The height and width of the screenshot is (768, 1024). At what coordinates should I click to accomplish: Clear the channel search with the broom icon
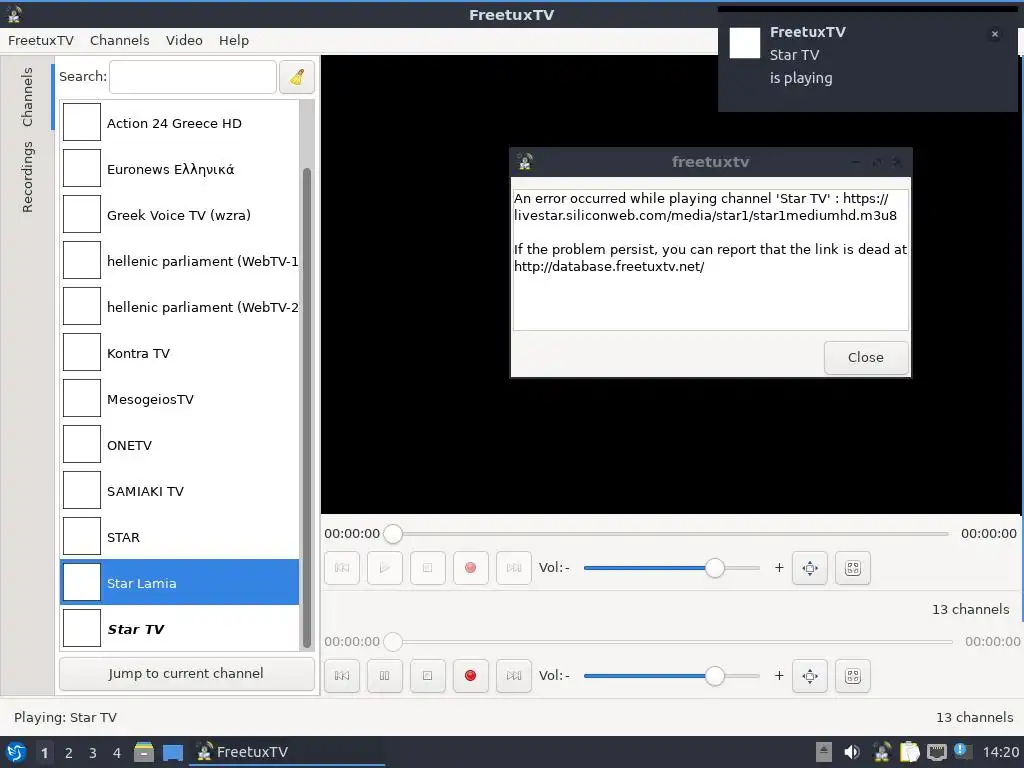(297, 77)
